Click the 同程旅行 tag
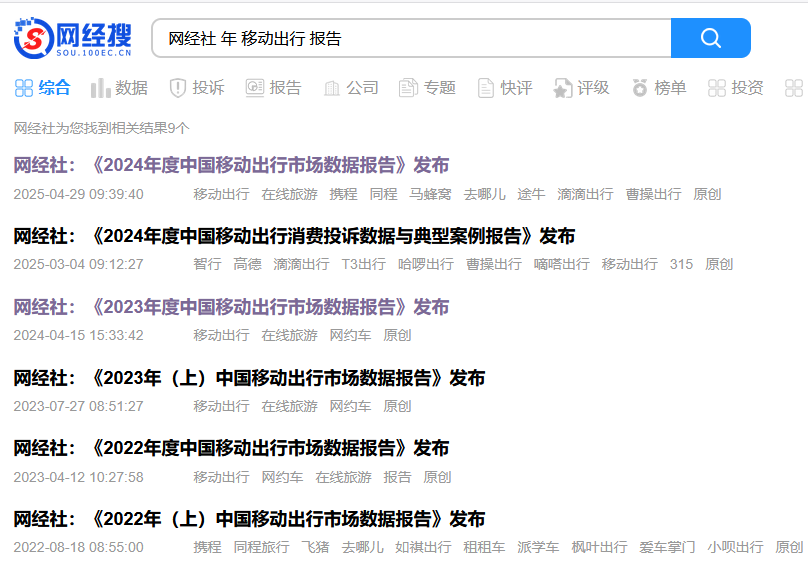This screenshot has width=808, height=571. (x=261, y=547)
